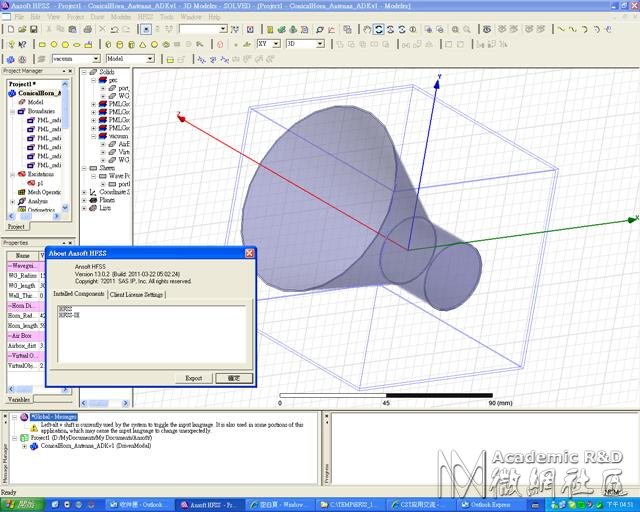Select the Draw ellipse tool
This screenshot has height=512, width=640.
click(x=76, y=45)
